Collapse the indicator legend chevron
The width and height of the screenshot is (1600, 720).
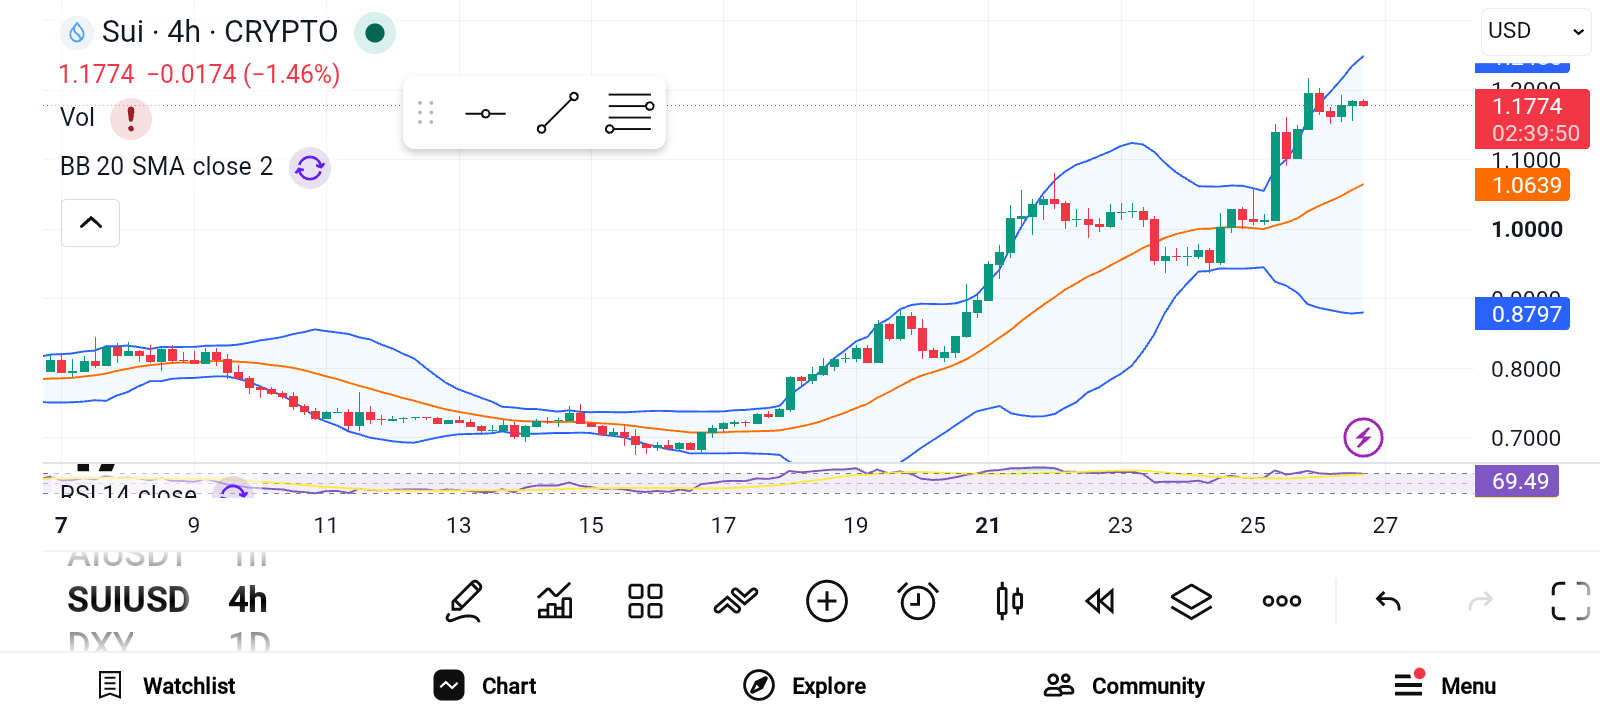click(x=91, y=222)
